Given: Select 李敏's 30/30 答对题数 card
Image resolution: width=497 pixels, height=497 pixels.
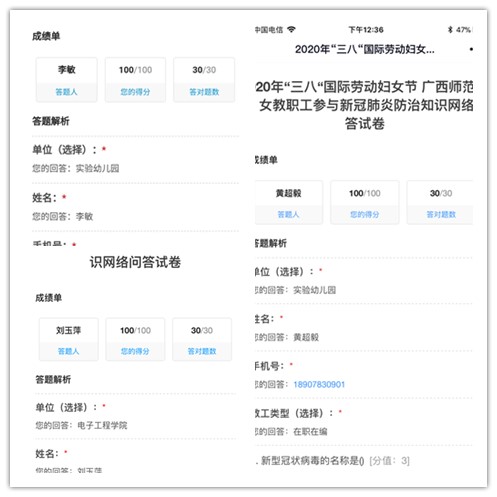Looking at the screenshot, I should 204,80.
